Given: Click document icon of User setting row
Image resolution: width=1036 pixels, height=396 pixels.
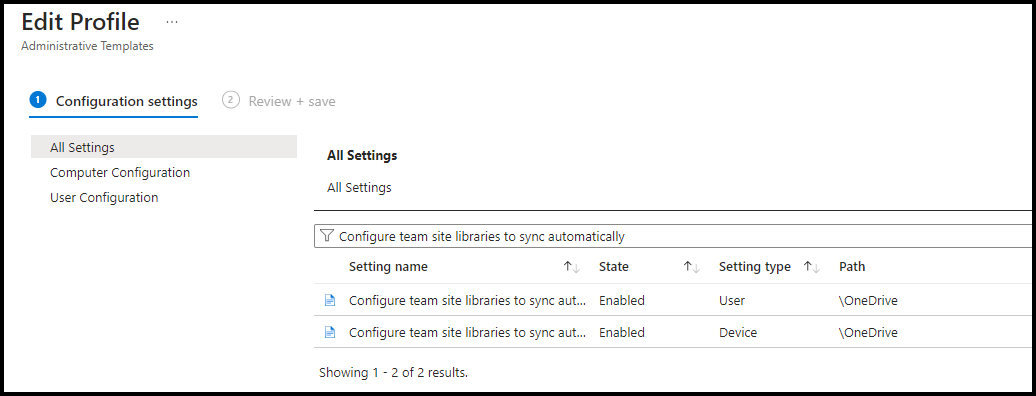Looking at the screenshot, I should [x=330, y=301].
